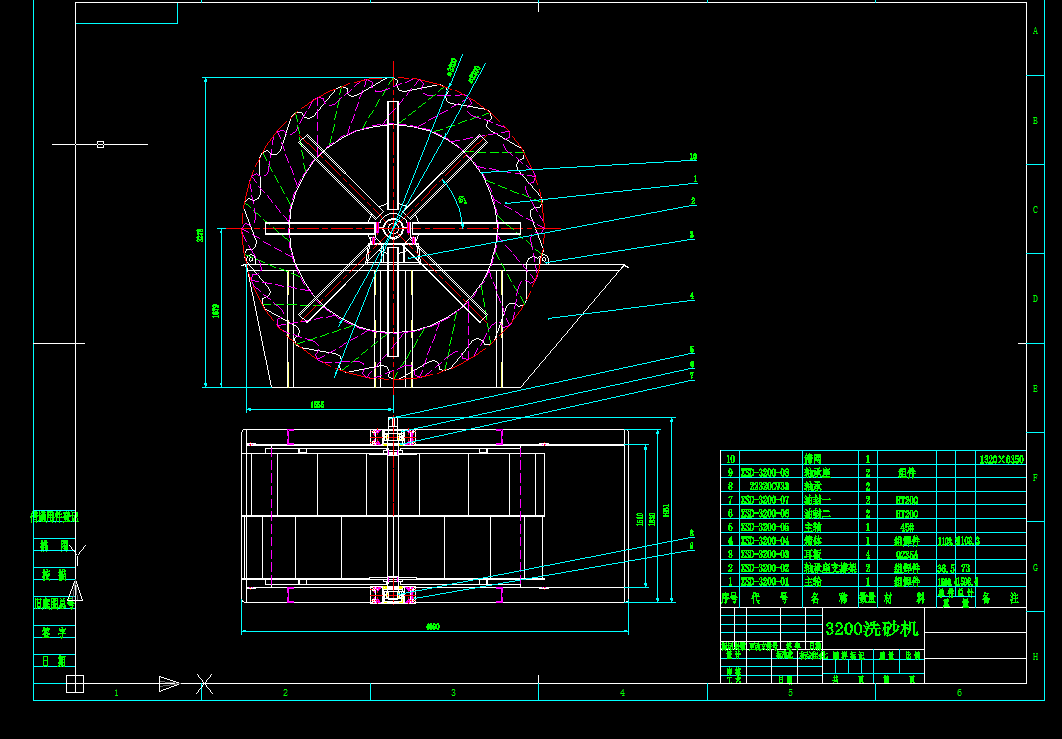Select part code "ZSD-3200-09" in parts list

tap(765, 473)
